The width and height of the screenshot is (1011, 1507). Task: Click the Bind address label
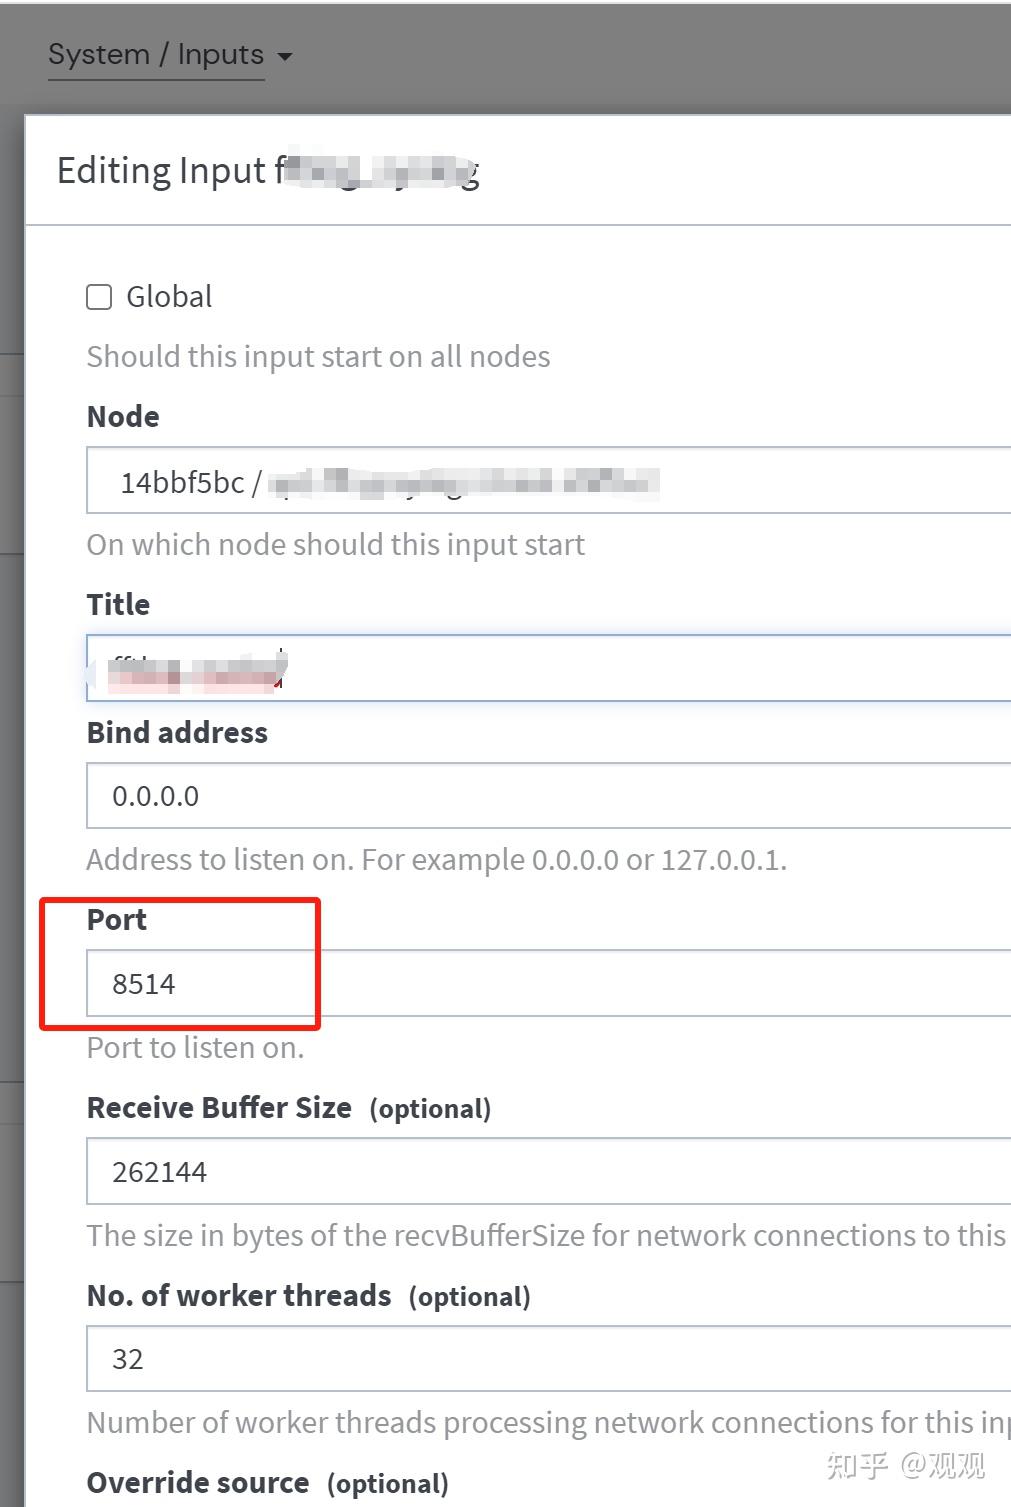177,733
